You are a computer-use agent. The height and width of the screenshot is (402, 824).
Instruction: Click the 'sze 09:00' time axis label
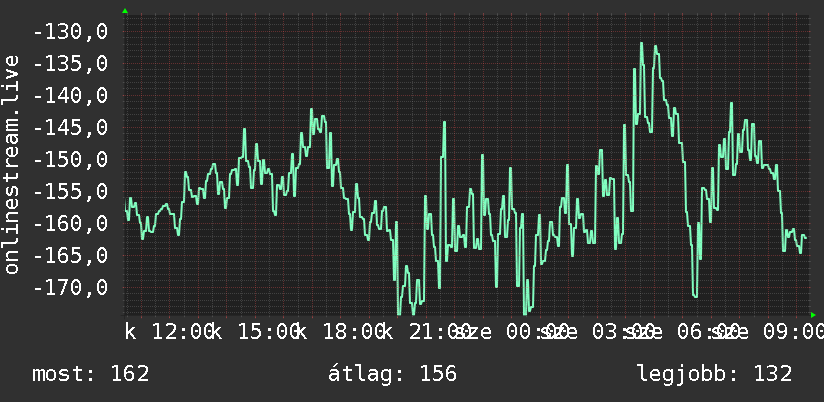pos(768,332)
